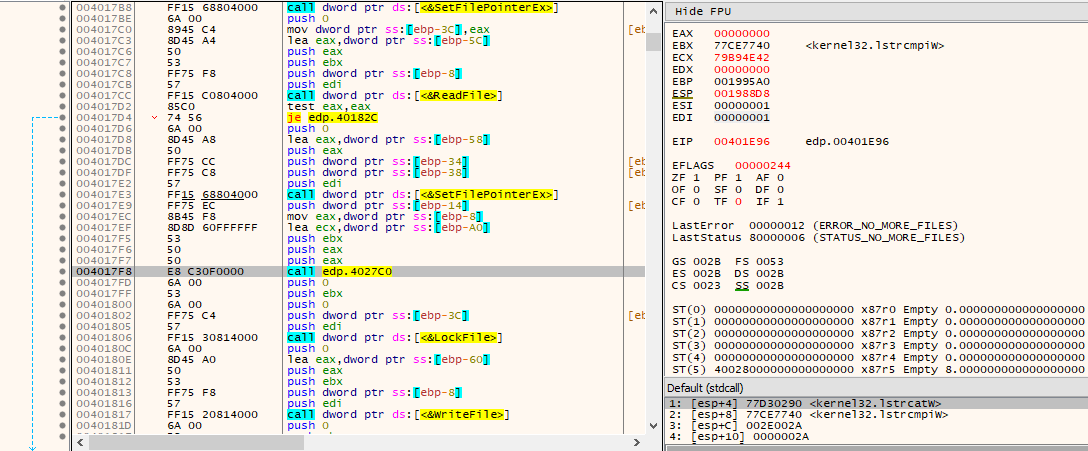Select the call ReadFile instruction
The image size is (1088, 451).
[x=395, y=95]
